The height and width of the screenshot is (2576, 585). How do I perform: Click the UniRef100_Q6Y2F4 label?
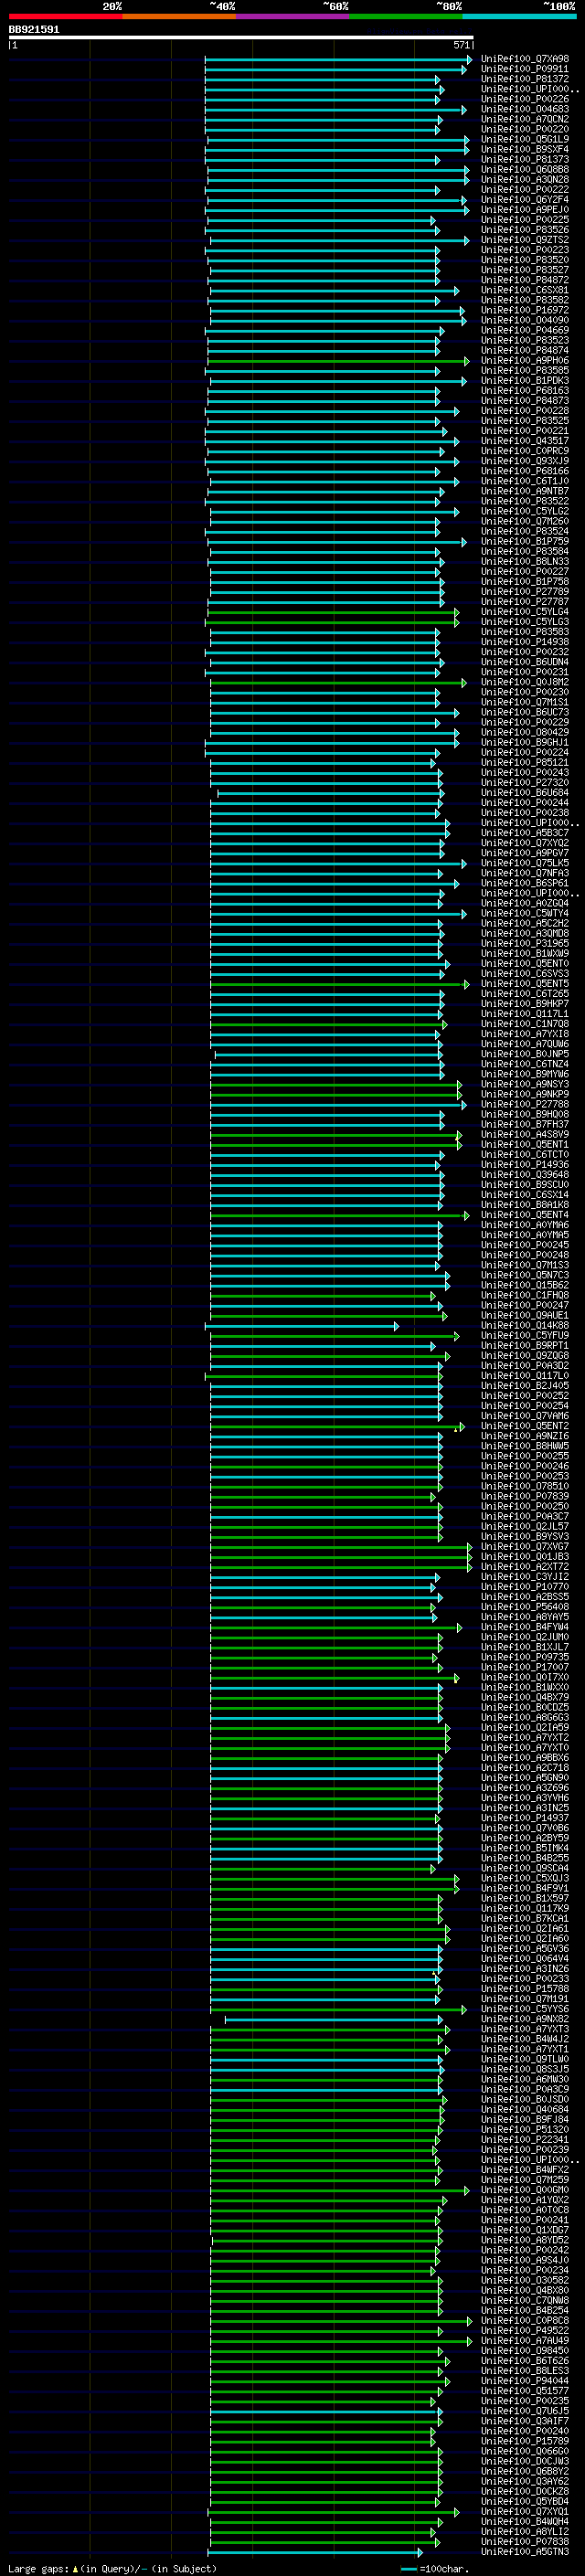point(525,199)
